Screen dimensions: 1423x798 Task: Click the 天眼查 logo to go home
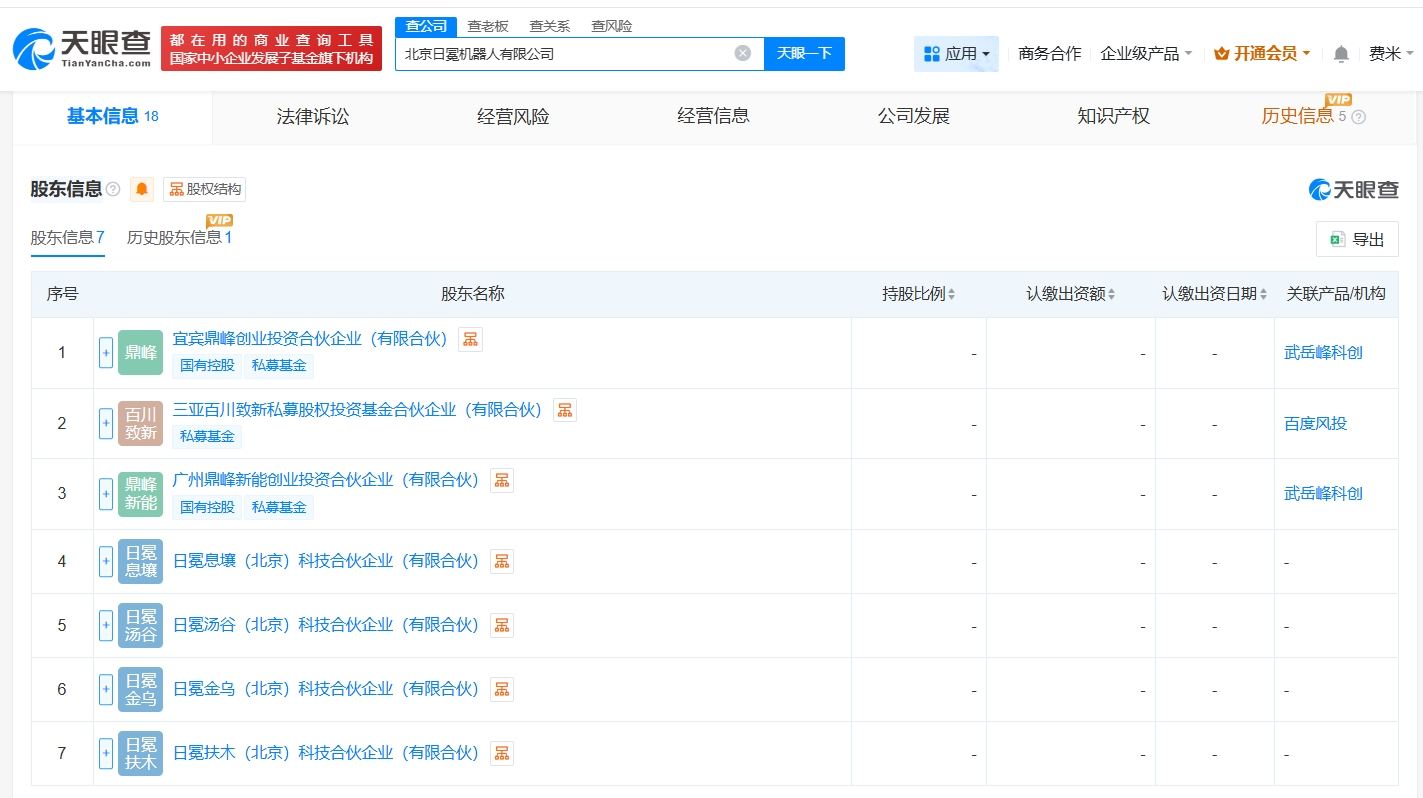click(83, 48)
